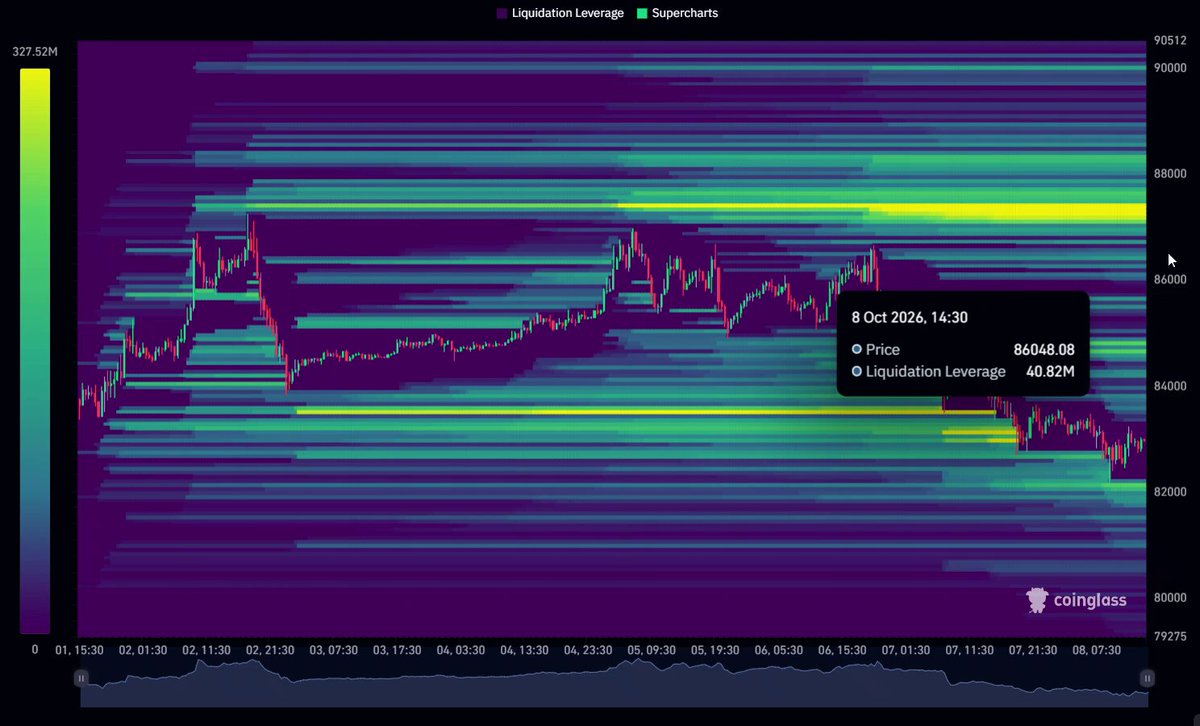Click the 79275 price axis label

[1168, 636]
